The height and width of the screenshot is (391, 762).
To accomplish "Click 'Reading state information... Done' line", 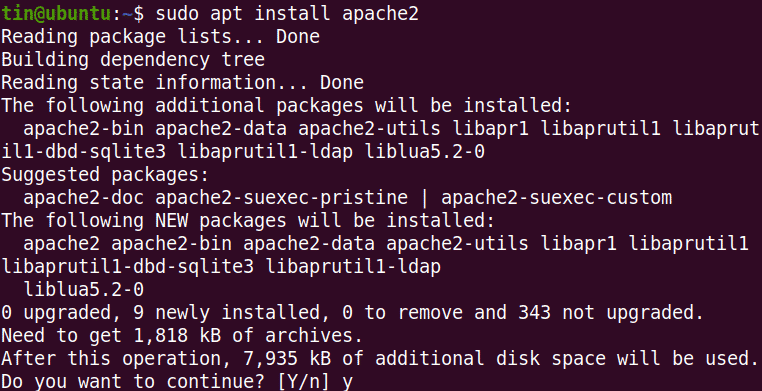I will (182, 83).
